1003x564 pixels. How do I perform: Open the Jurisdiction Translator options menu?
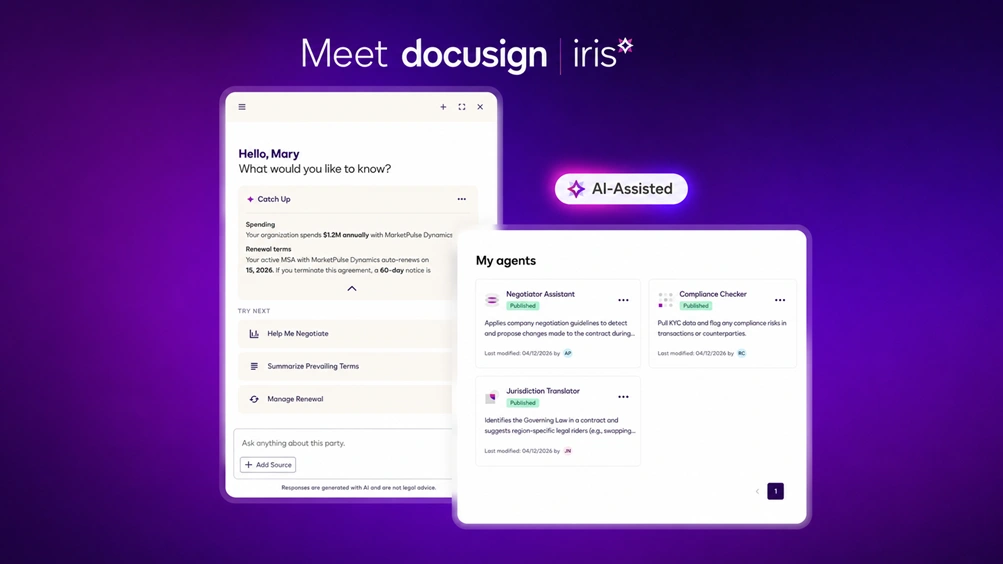623,397
